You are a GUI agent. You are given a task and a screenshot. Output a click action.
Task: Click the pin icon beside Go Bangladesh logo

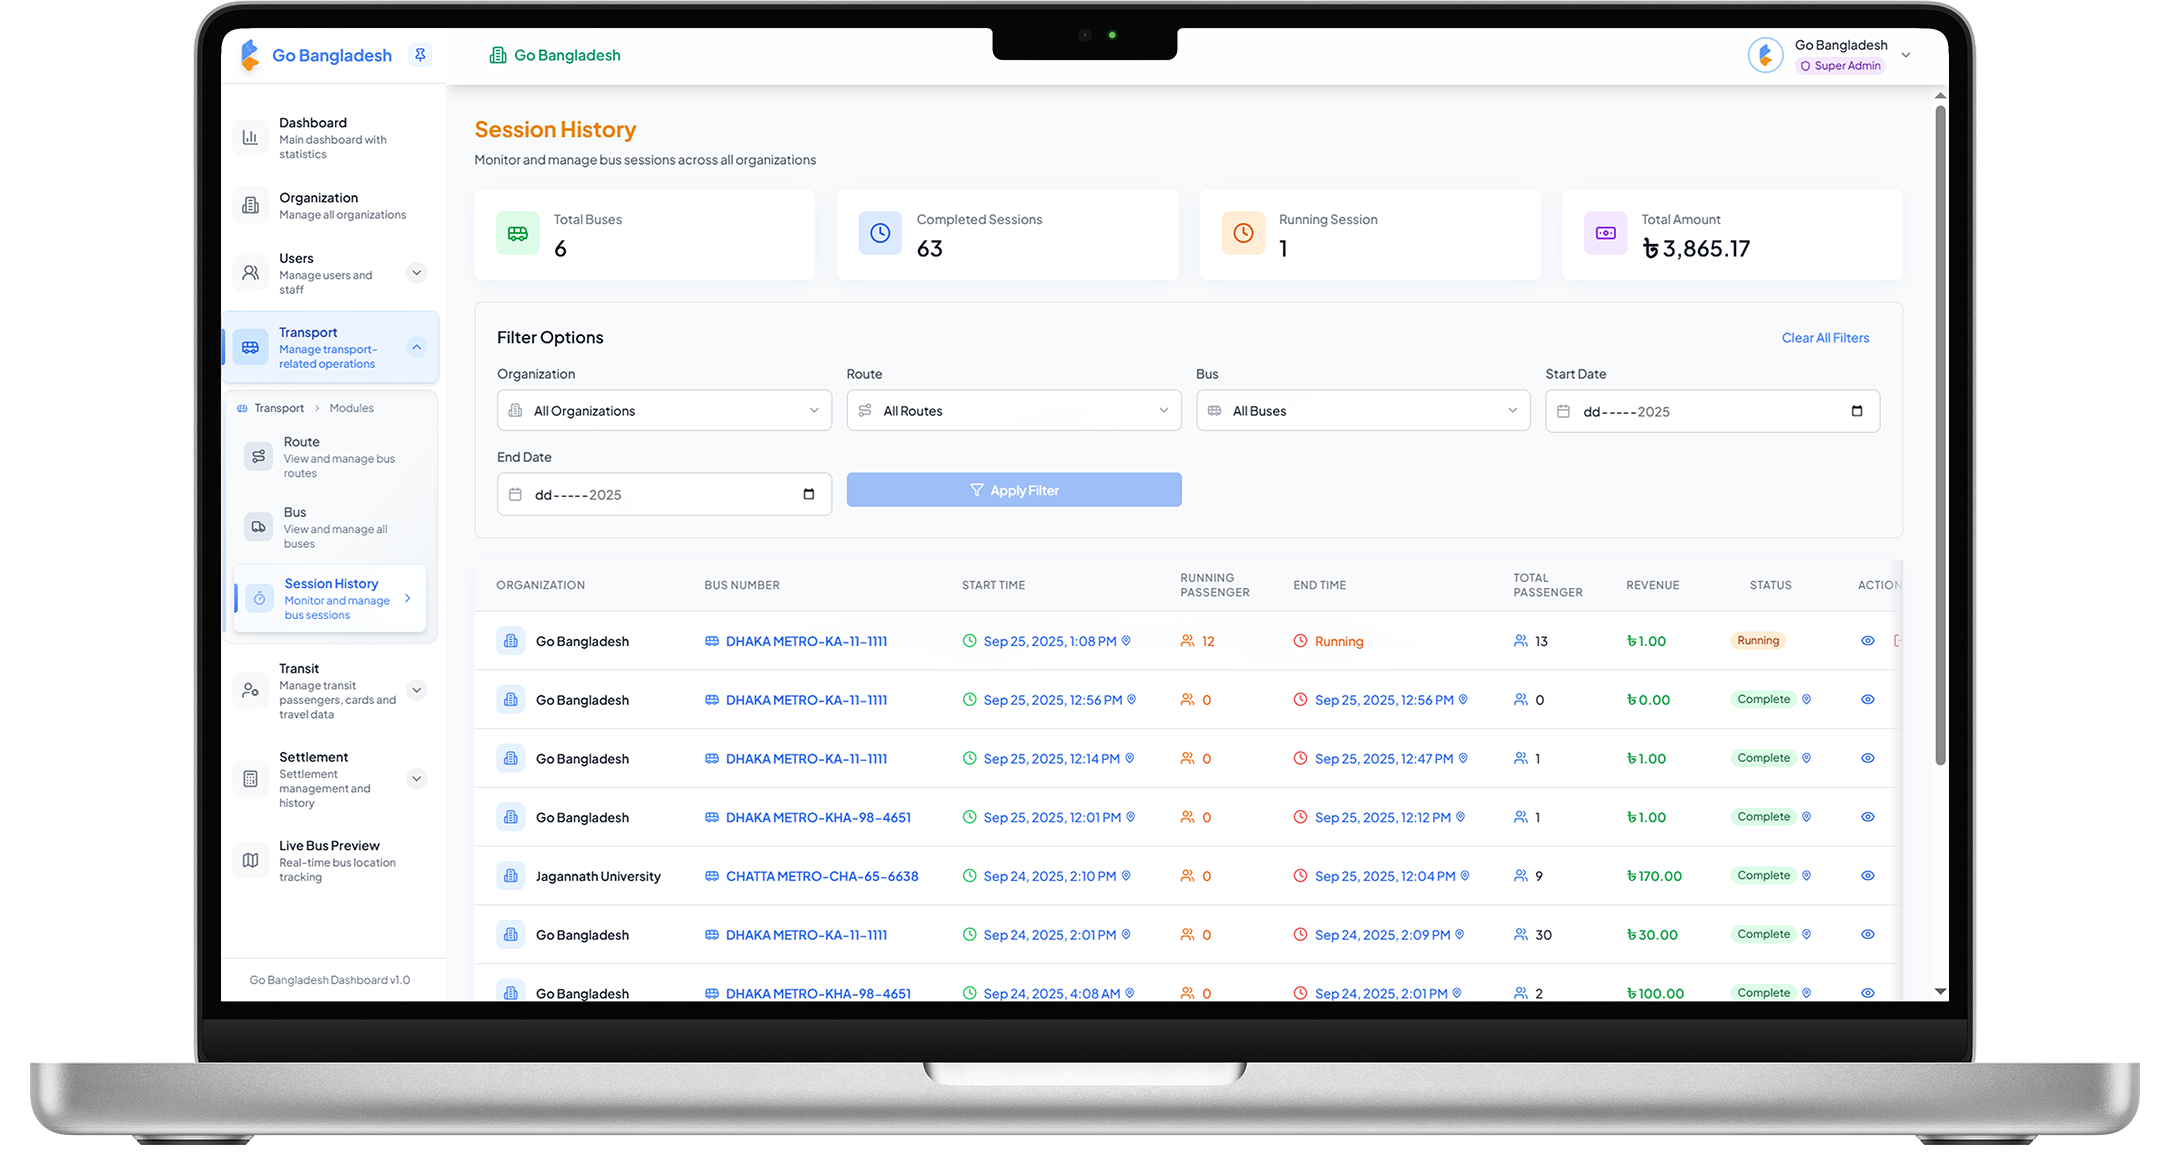pos(421,55)
